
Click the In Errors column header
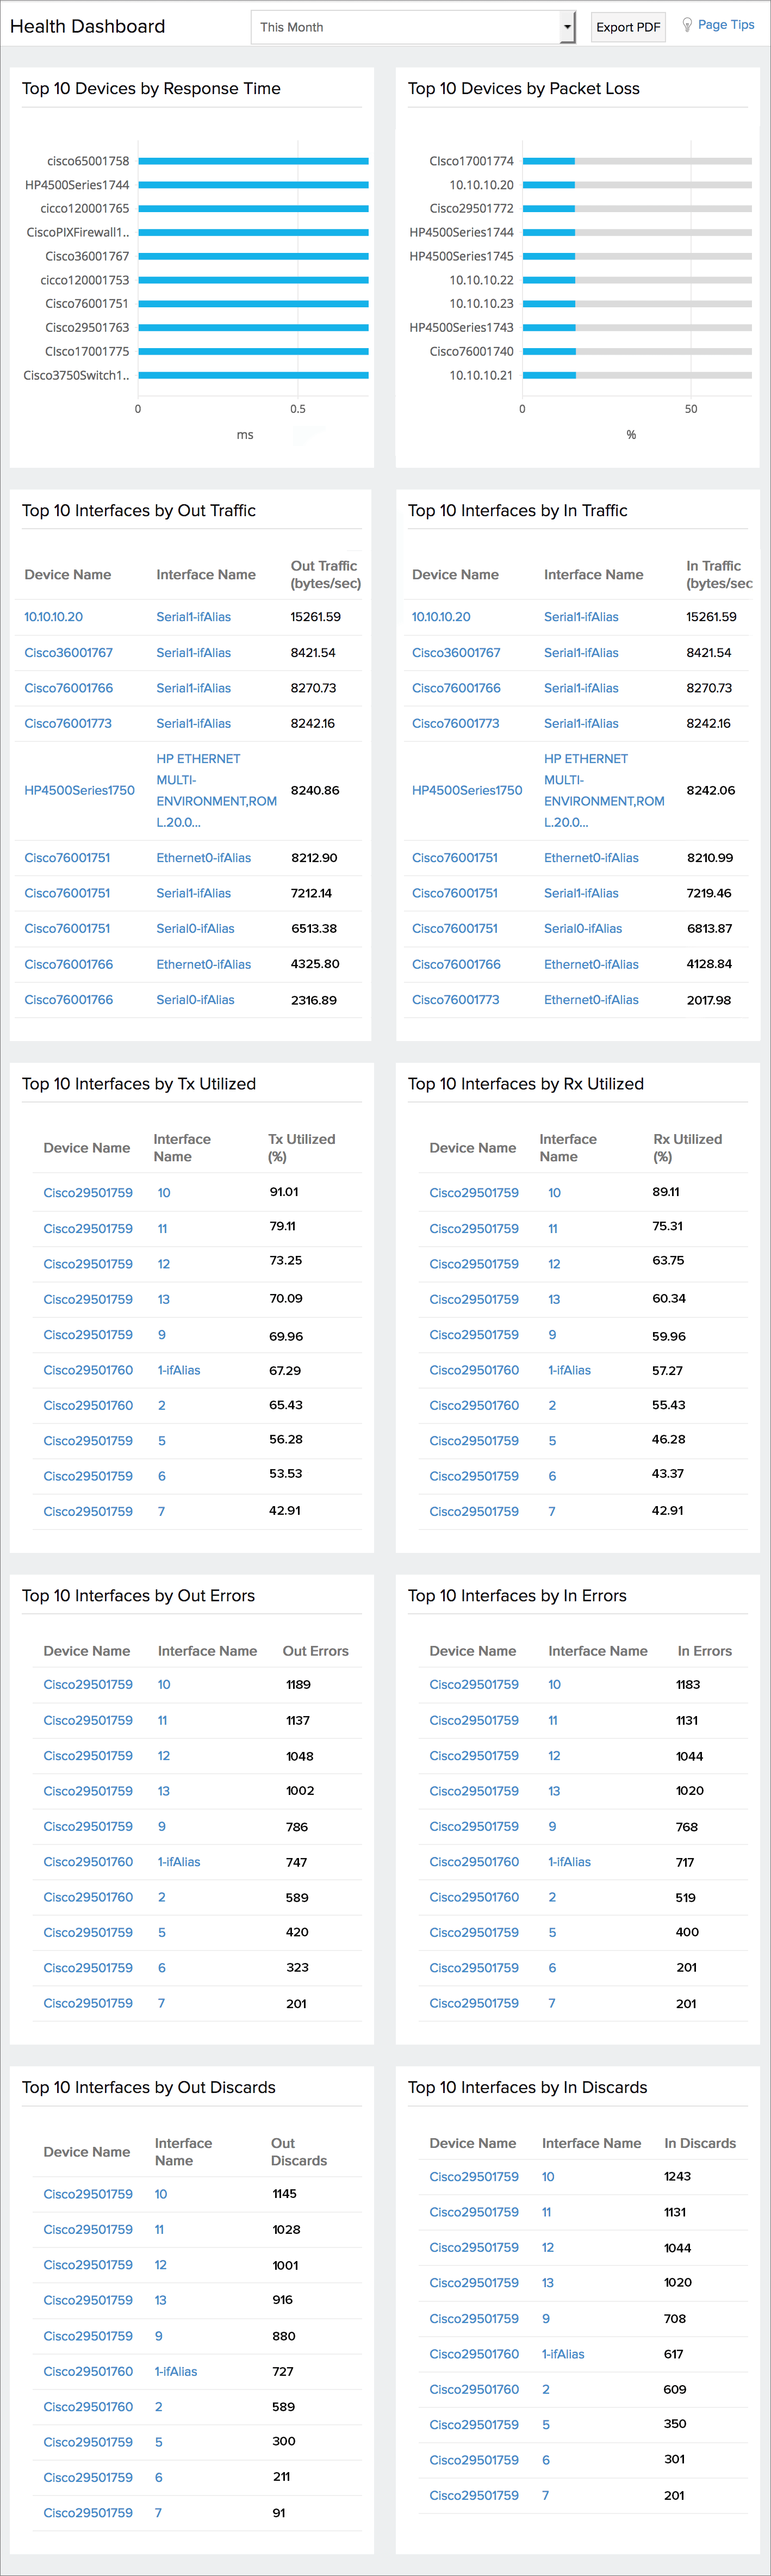point(705,1651)
